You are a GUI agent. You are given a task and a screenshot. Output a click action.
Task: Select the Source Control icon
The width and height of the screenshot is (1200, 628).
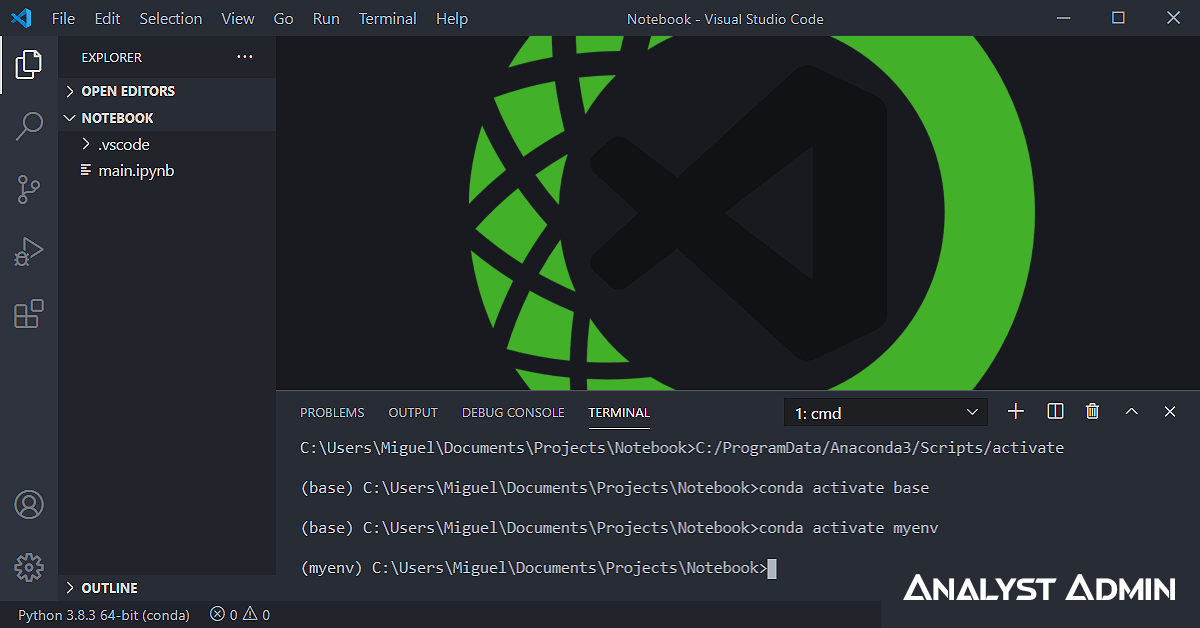[29, 189]
